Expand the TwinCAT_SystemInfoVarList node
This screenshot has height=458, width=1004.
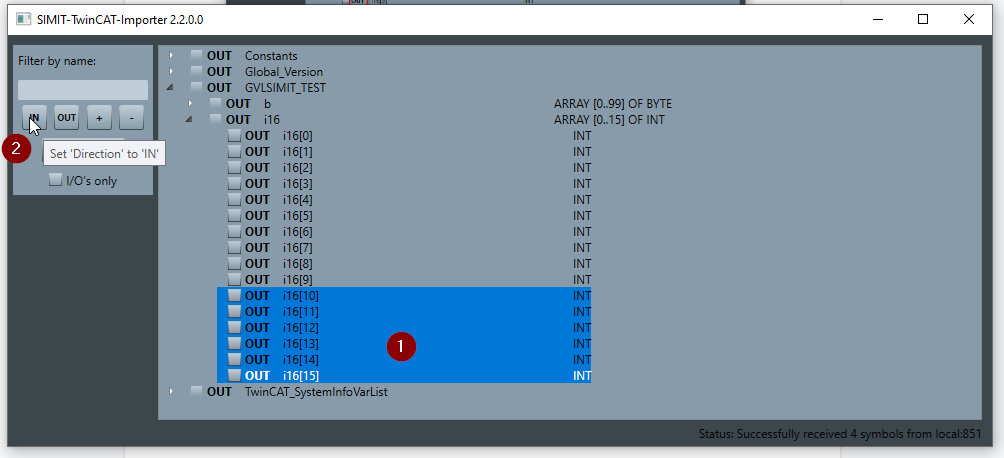[171, 391]
